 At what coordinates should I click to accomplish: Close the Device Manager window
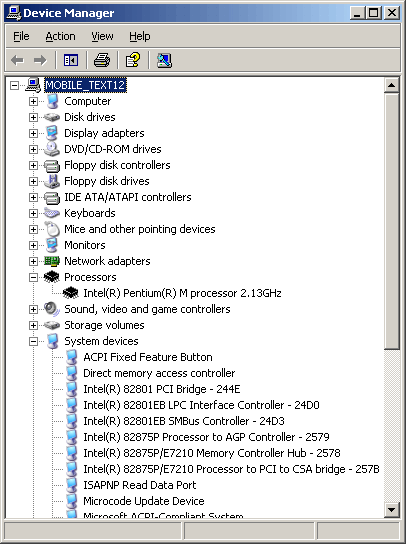[x=392, y=13]
